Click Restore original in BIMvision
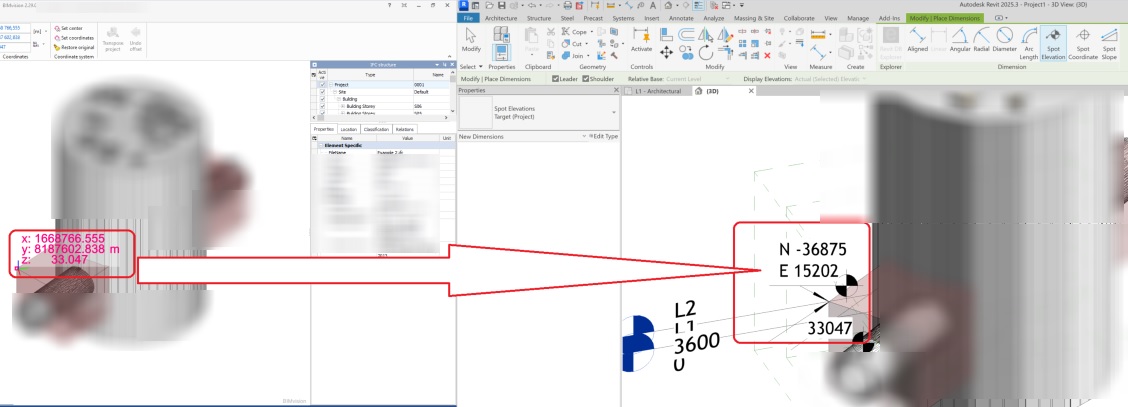Viewport: 1128px width, 407px height. coord(73,47)
